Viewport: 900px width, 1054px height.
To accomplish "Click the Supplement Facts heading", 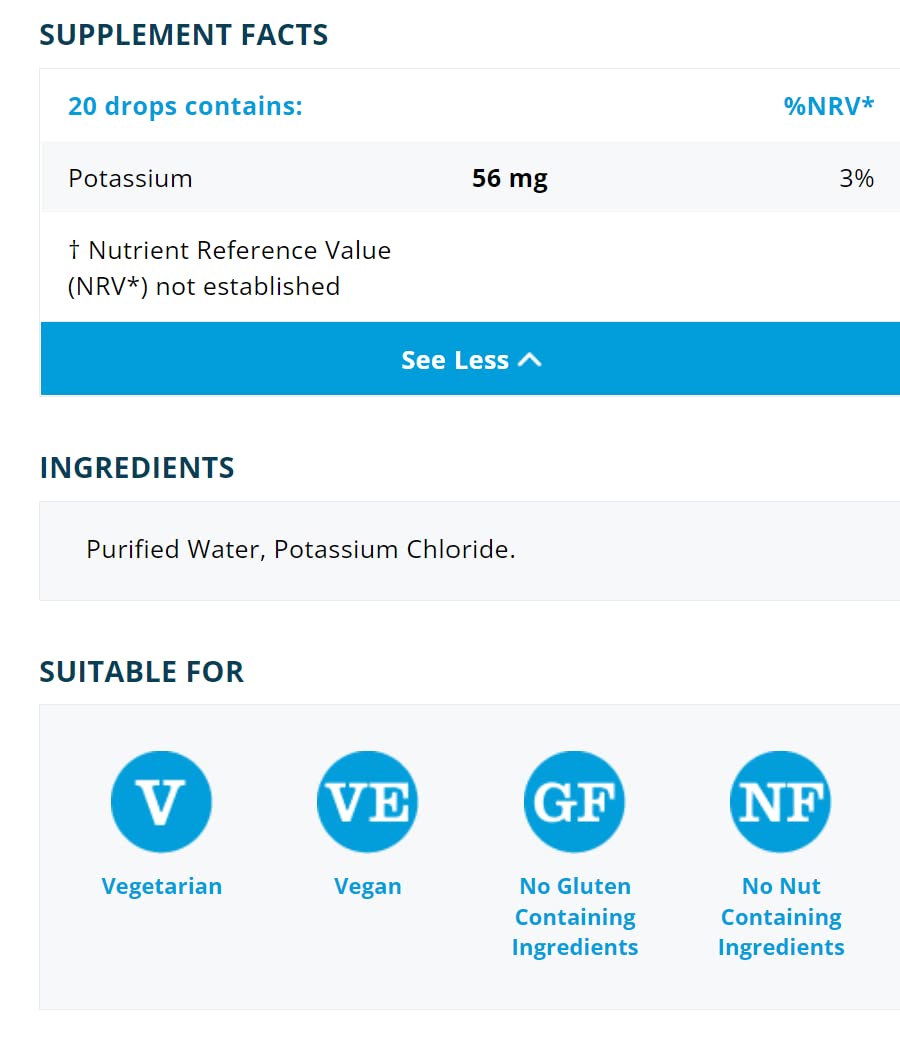I will (183, 35).
